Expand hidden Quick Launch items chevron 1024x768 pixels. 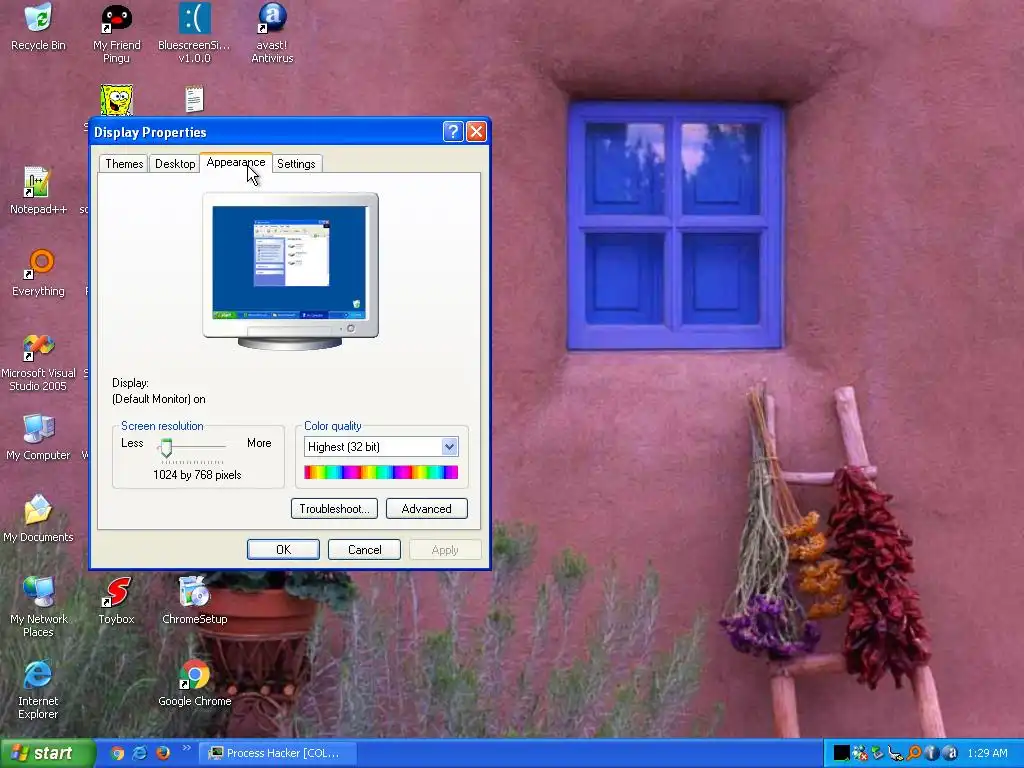186,748
